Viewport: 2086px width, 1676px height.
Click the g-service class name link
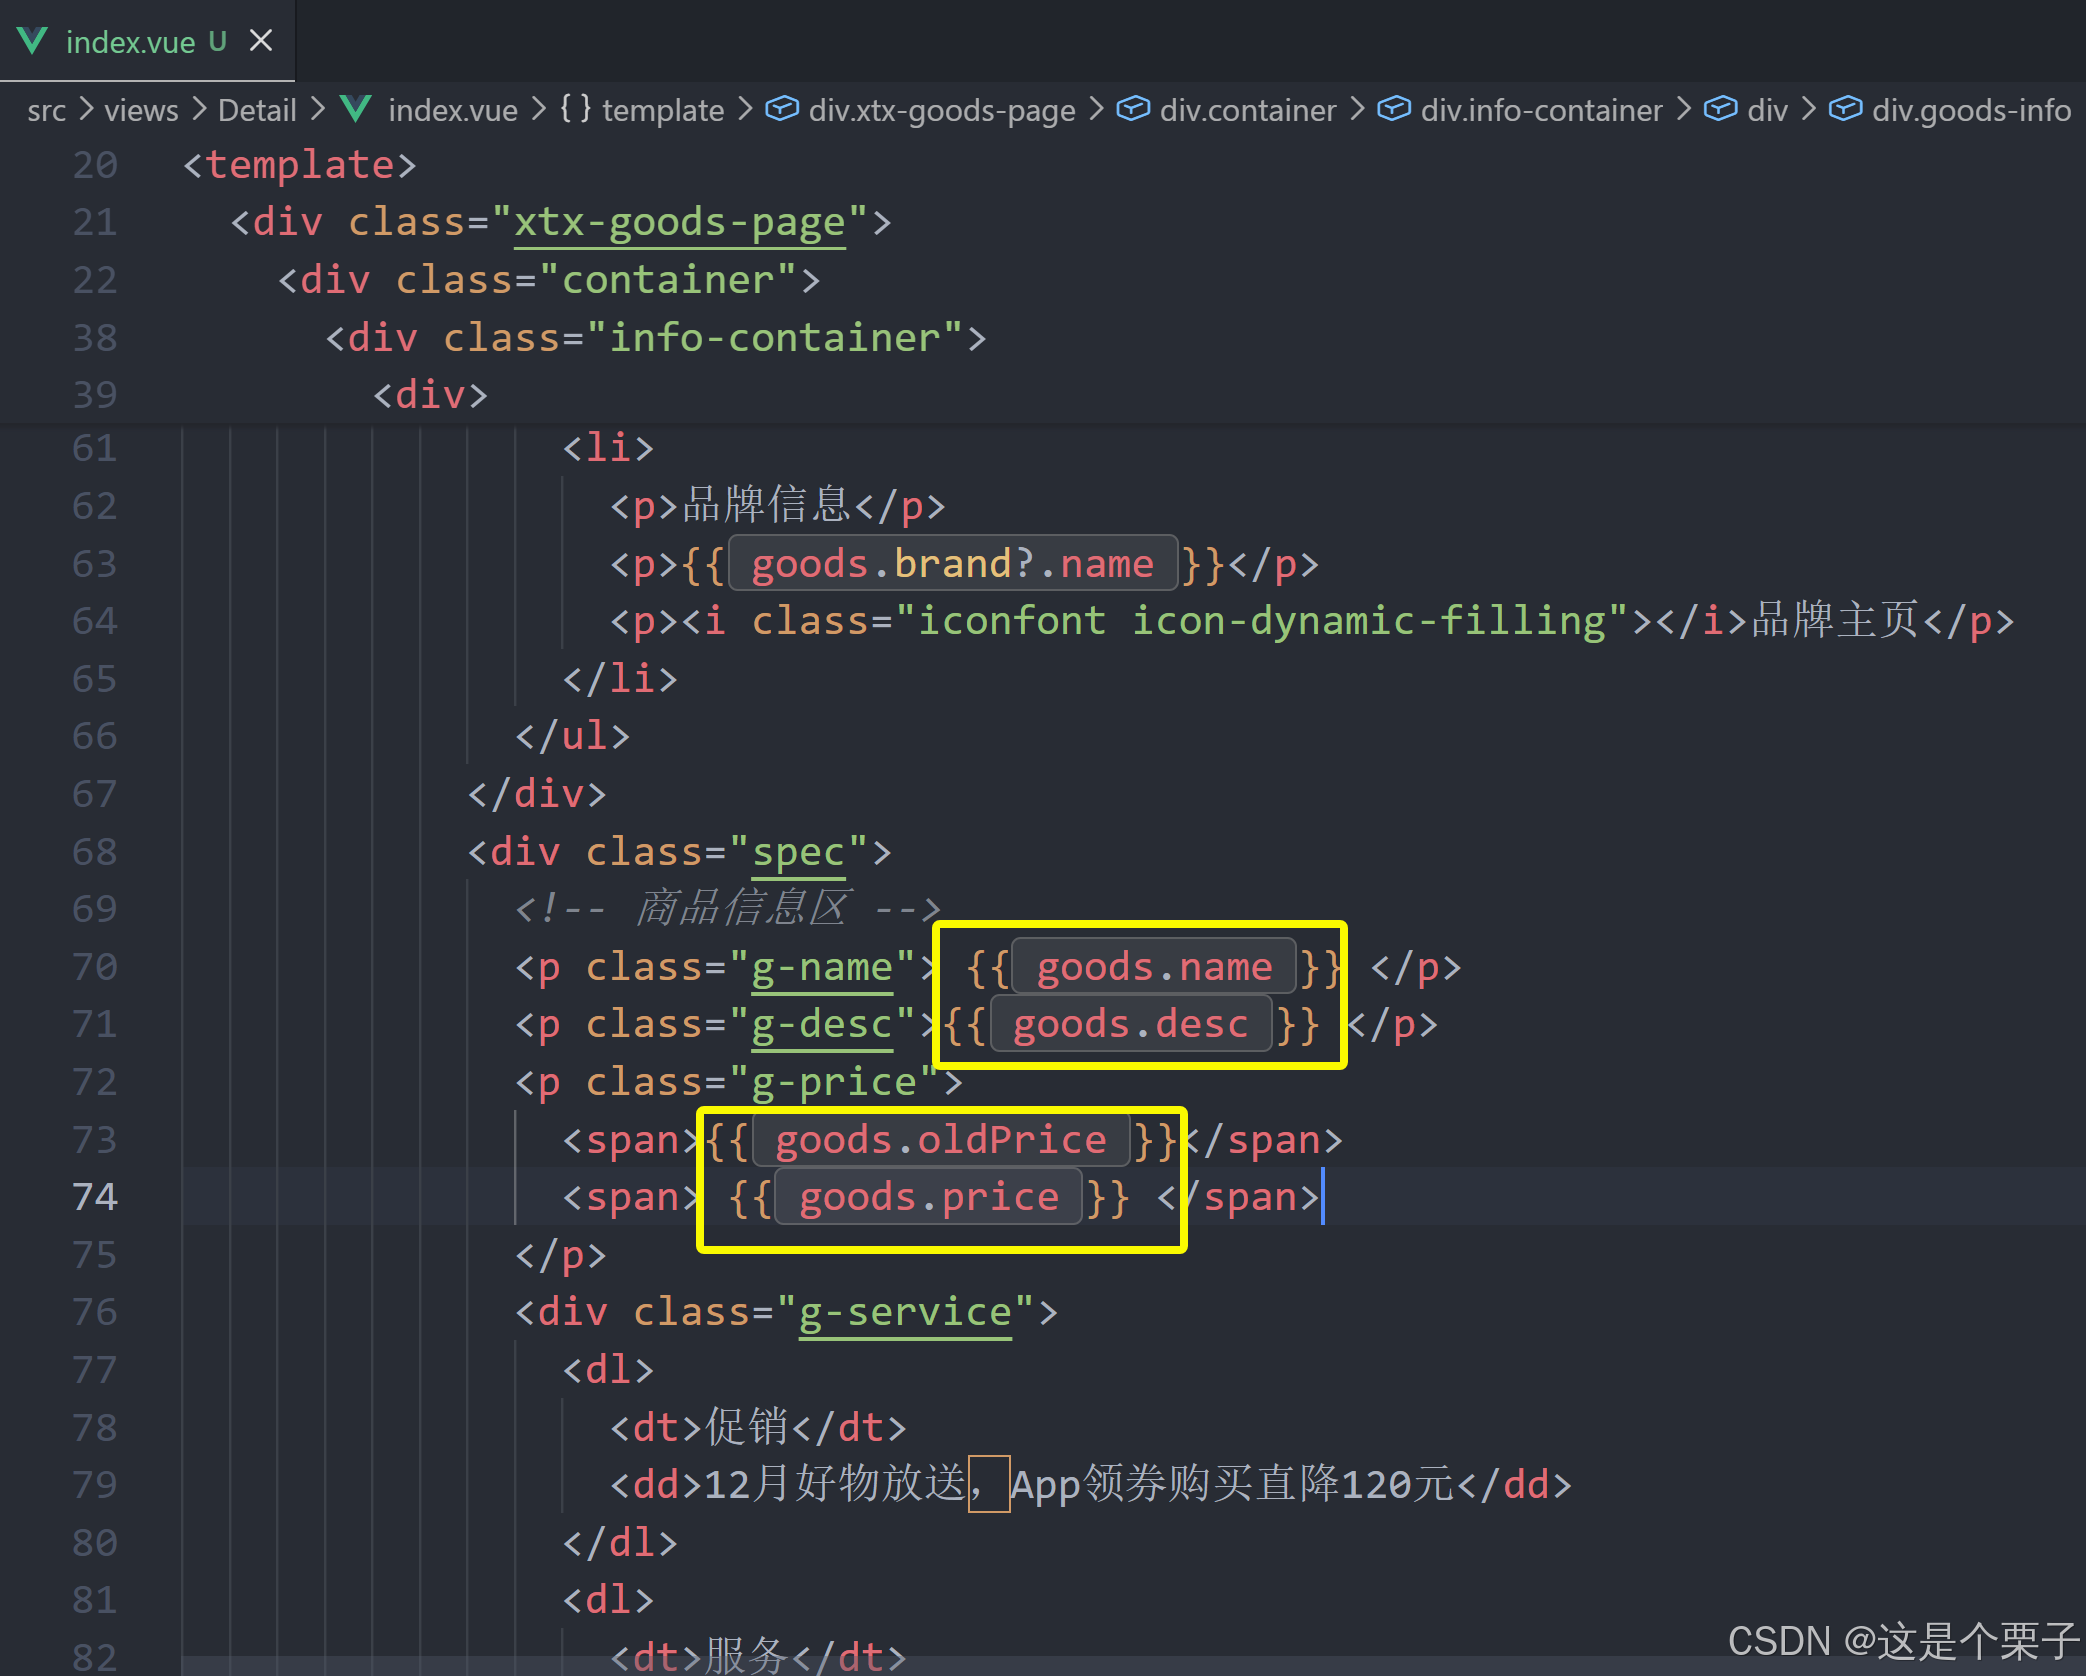pos(905,1312)
